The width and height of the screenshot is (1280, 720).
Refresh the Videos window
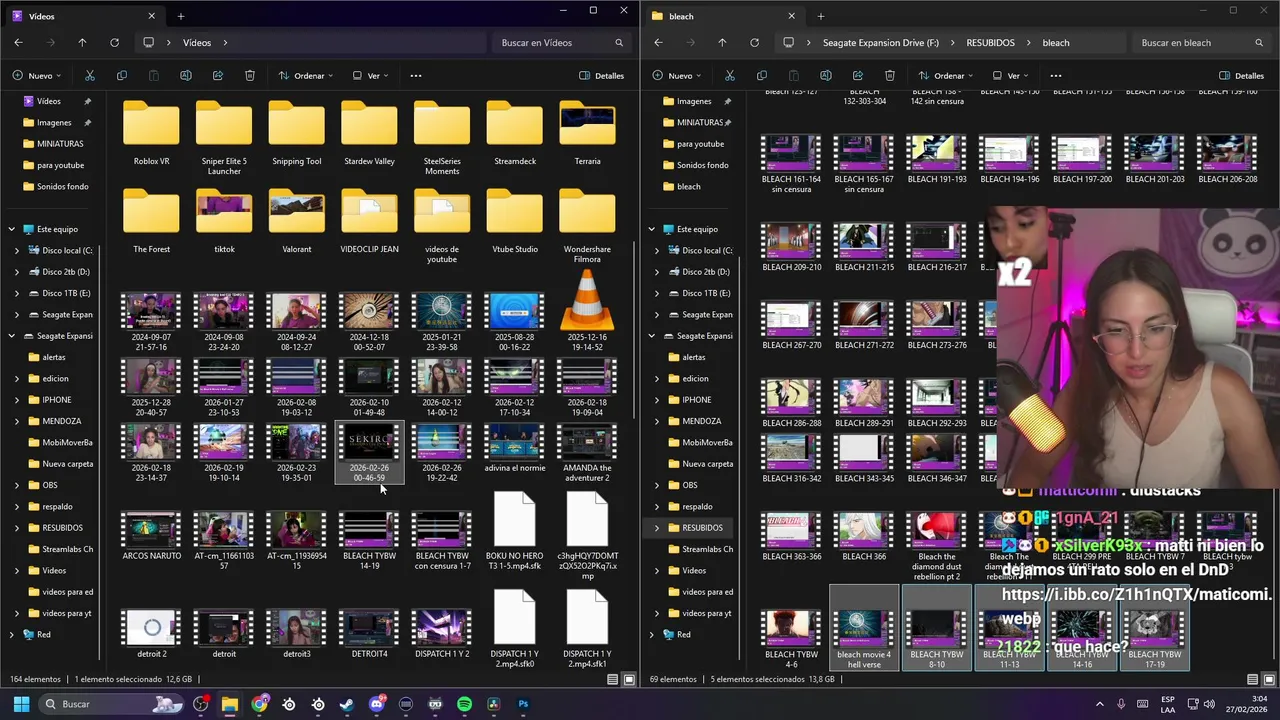pos(114,42)
